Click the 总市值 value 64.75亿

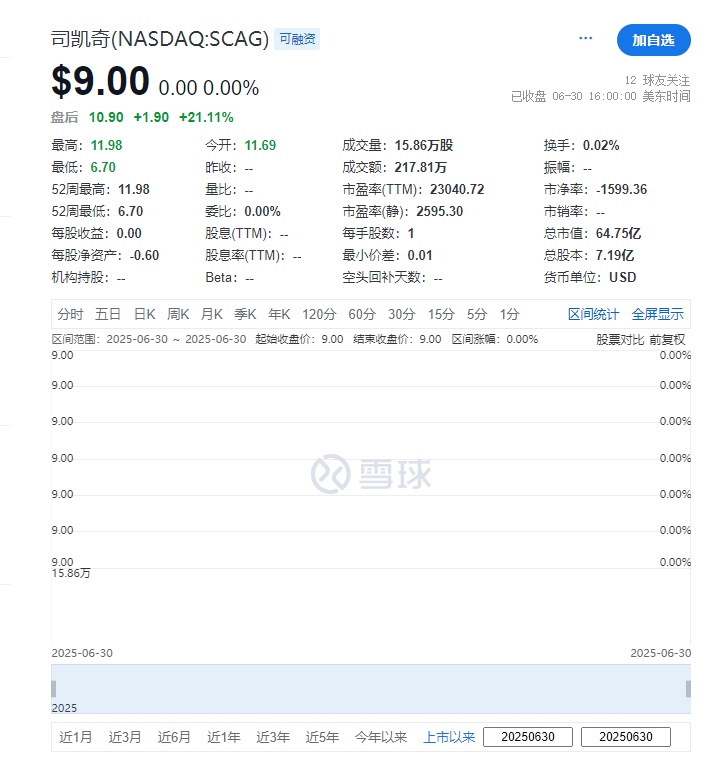click(x=618, y=233)
